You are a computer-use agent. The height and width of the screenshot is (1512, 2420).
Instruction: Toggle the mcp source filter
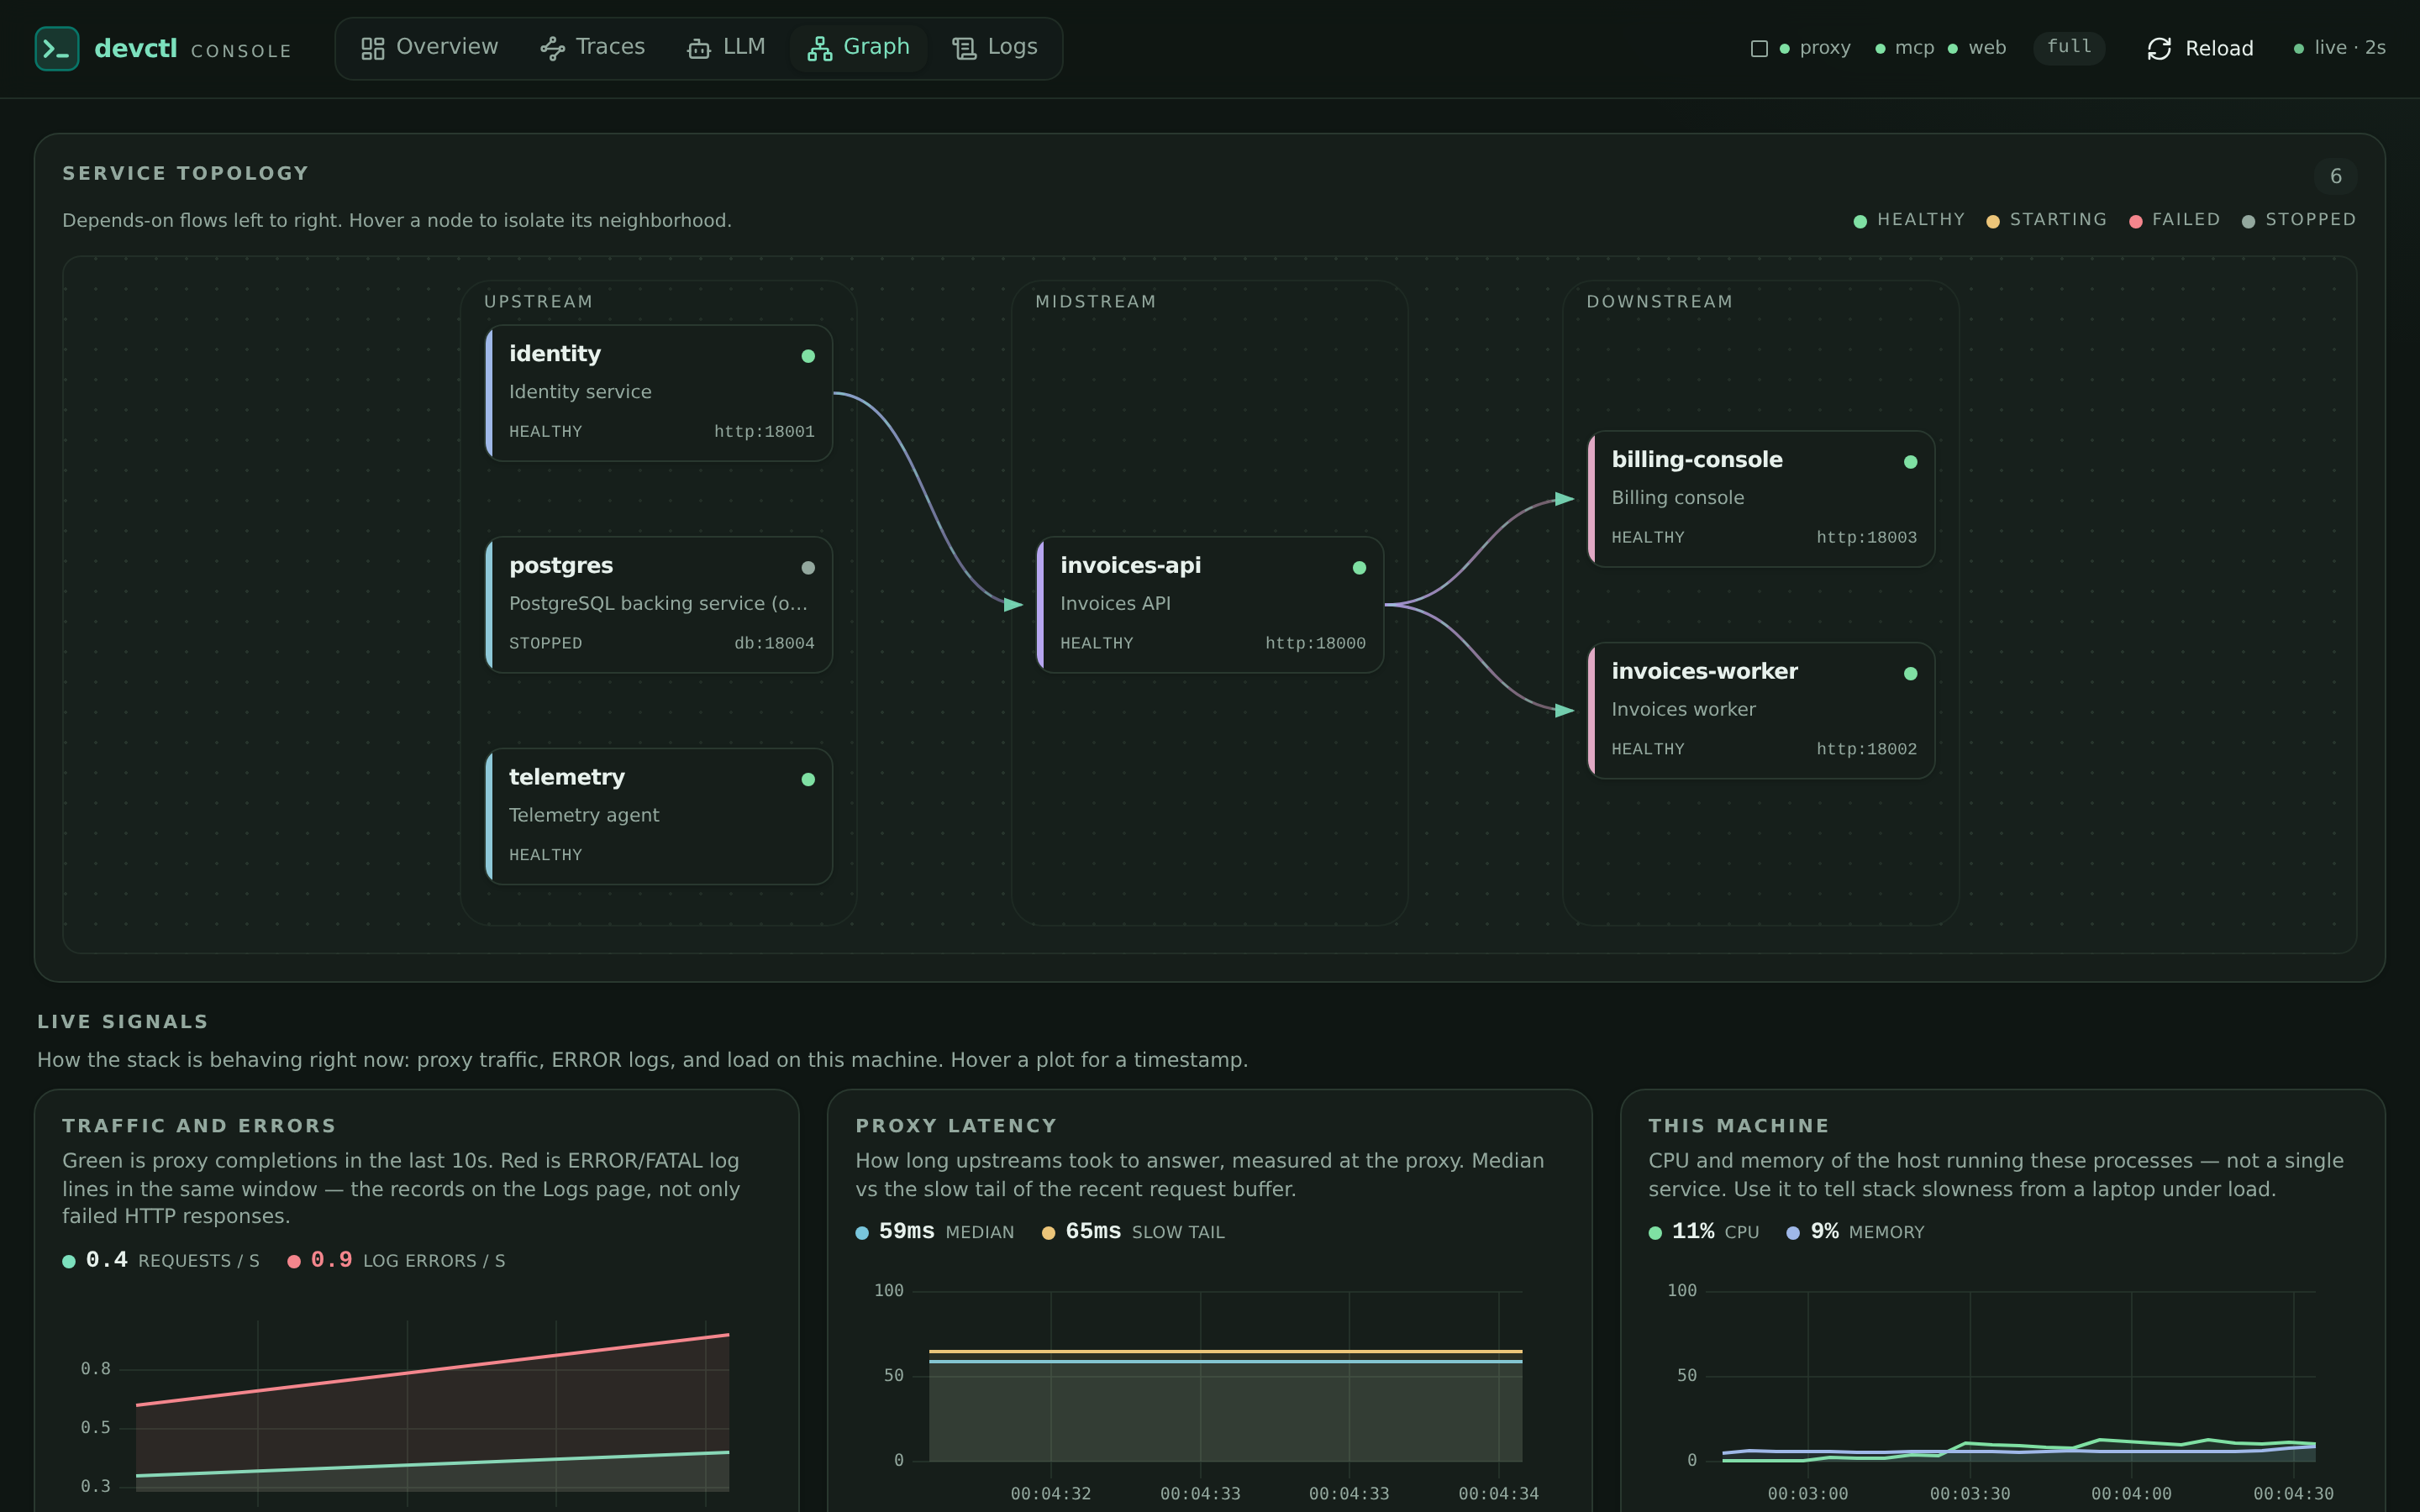(x=1905, y=48)
